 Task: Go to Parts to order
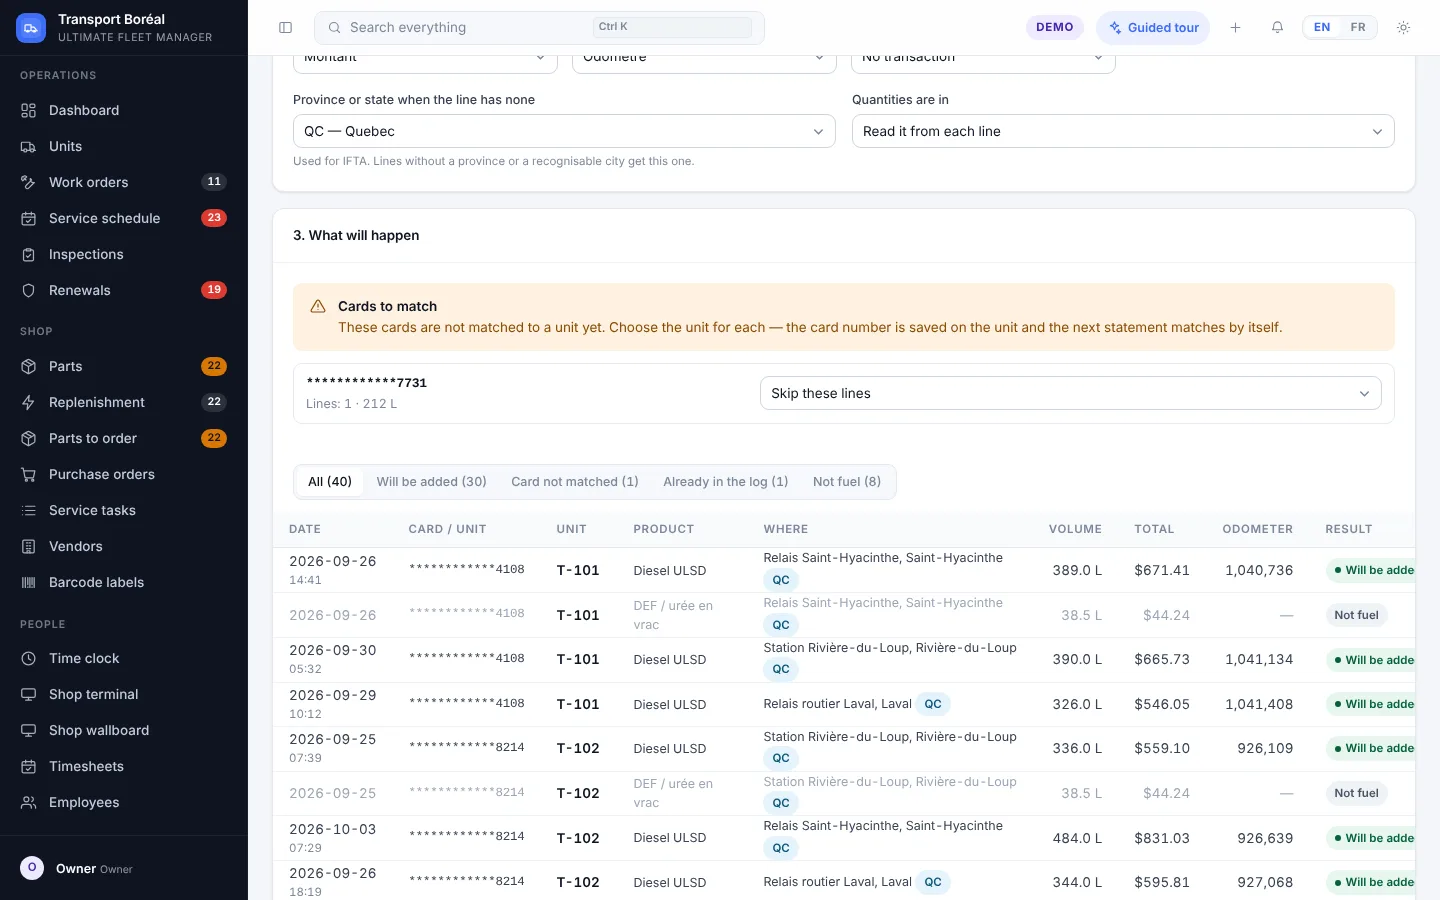(124, 438)
